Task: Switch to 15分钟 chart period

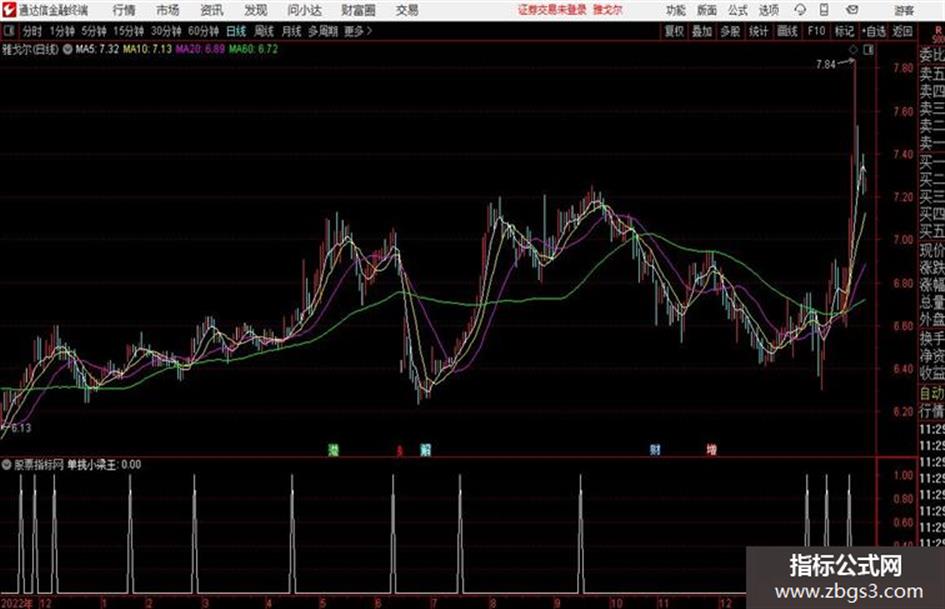Action: (x=129, y=31)
